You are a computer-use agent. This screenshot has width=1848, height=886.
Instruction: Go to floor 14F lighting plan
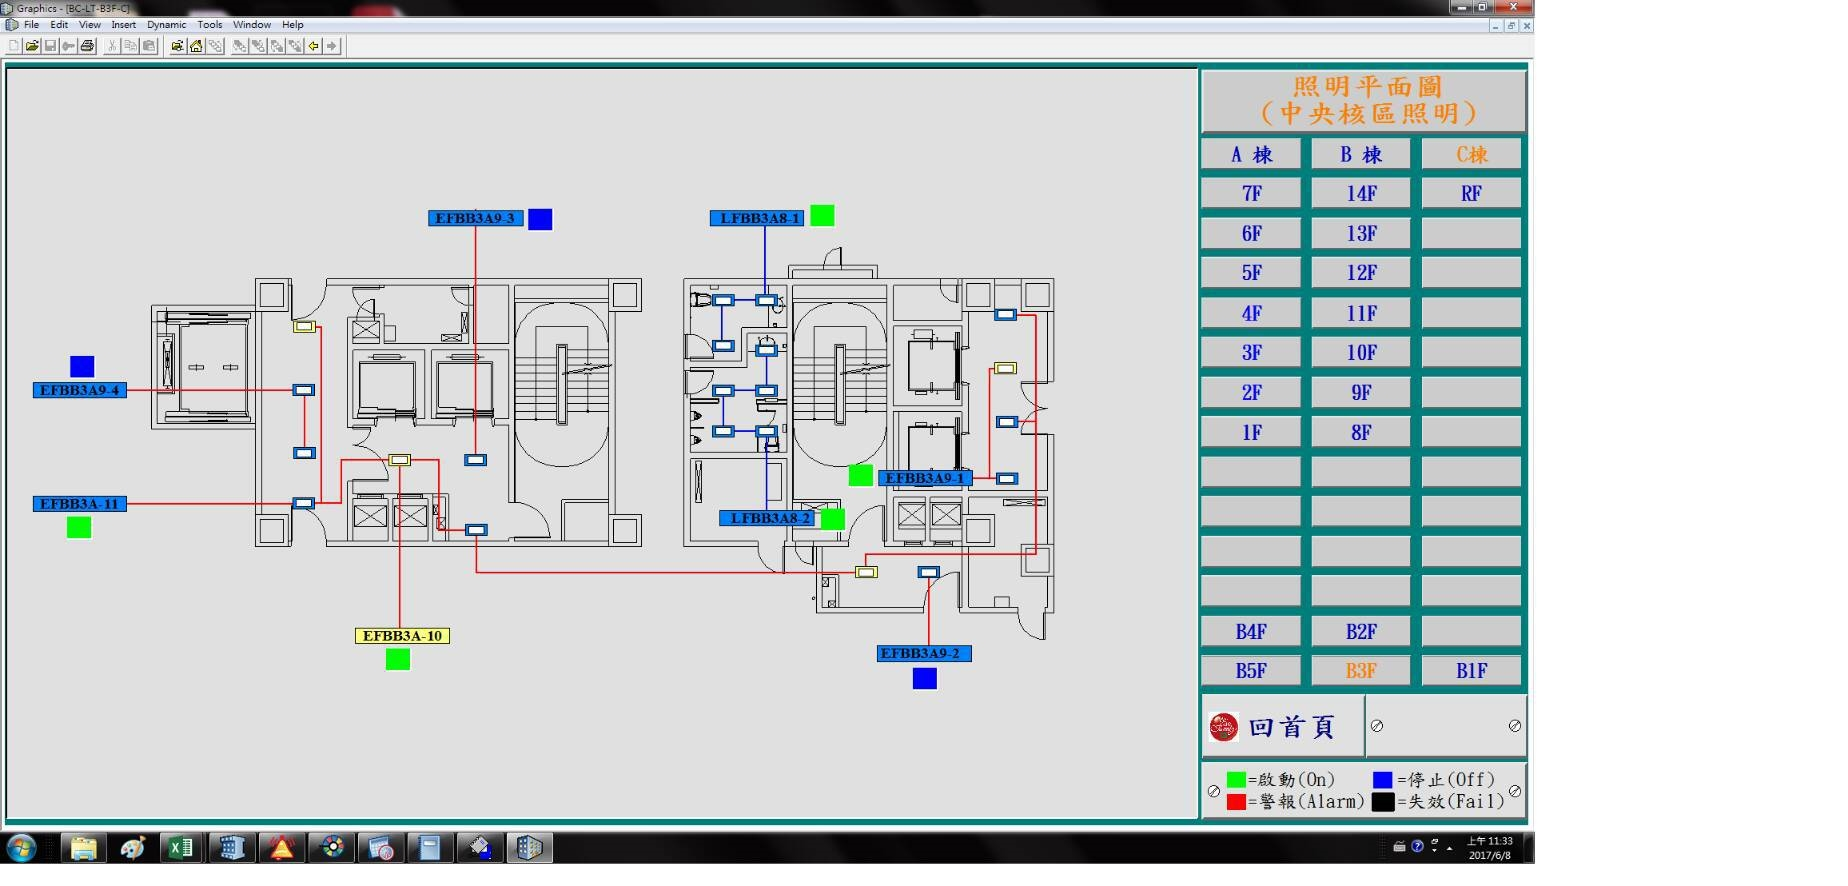tap(1361, 194)
